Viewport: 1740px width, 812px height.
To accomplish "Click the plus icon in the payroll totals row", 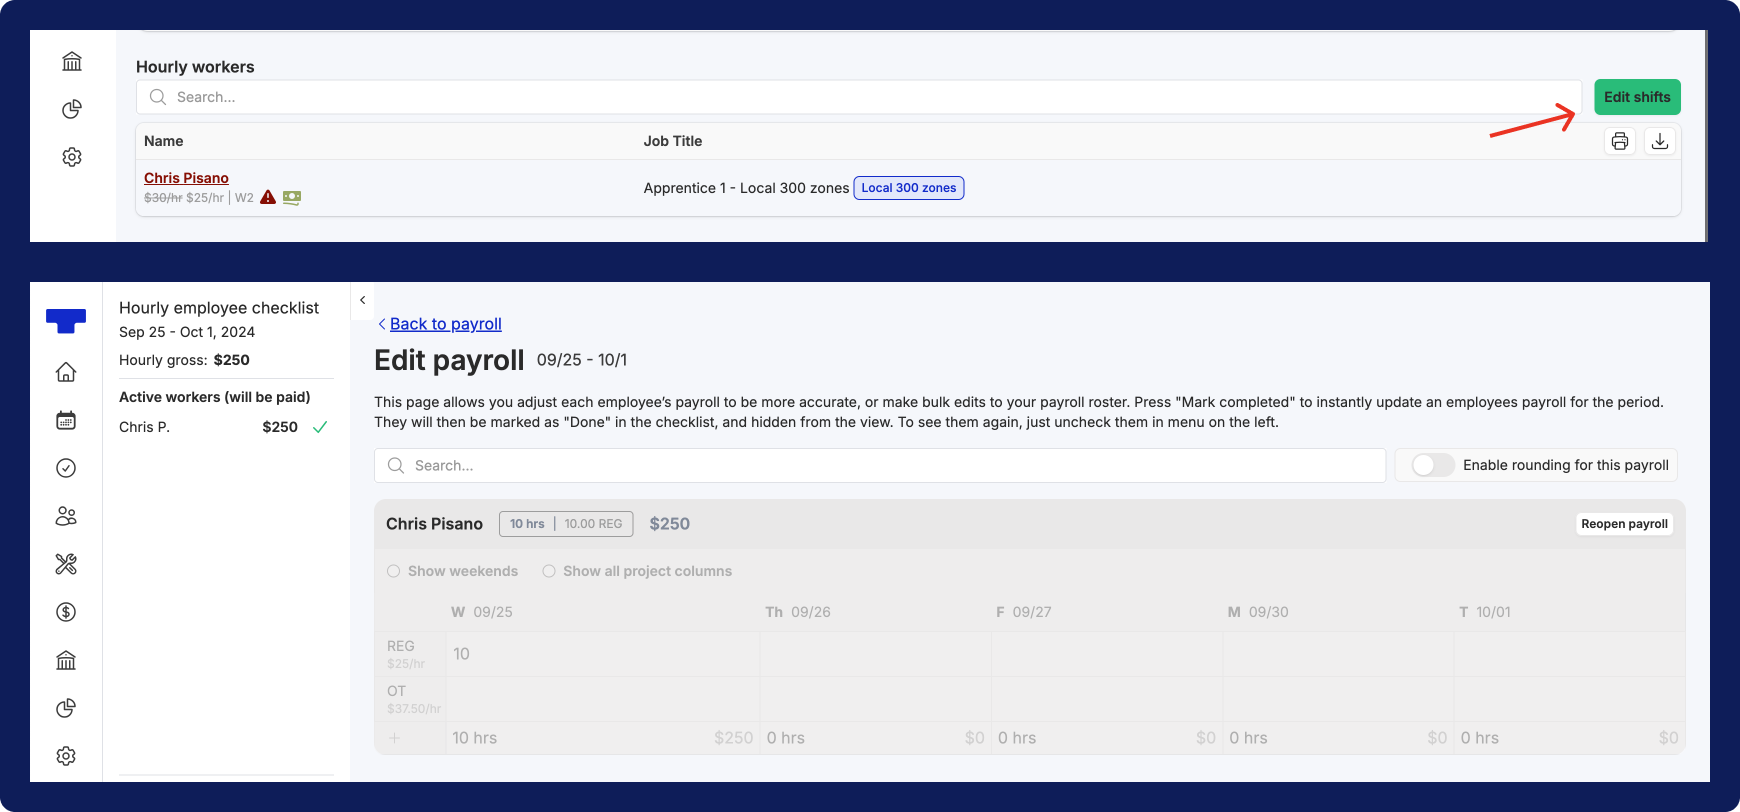I will (394, 738).
